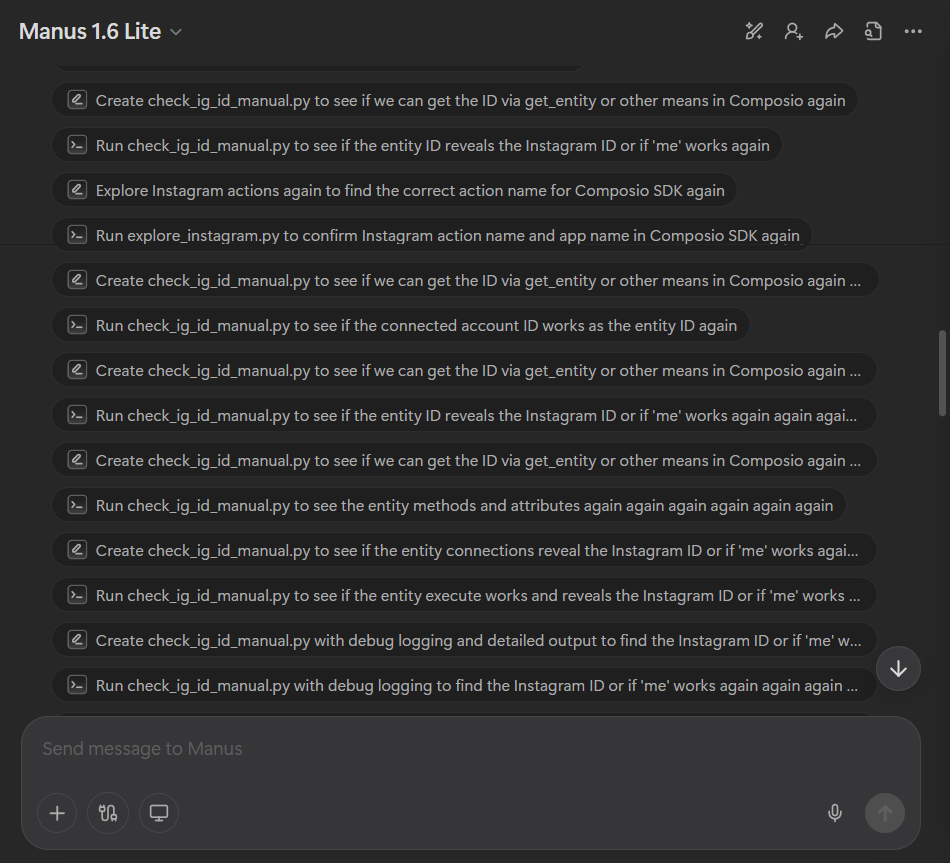
Task: Click edit icon of 'Create... with debug logging' step
Action: tap(77, 640)
